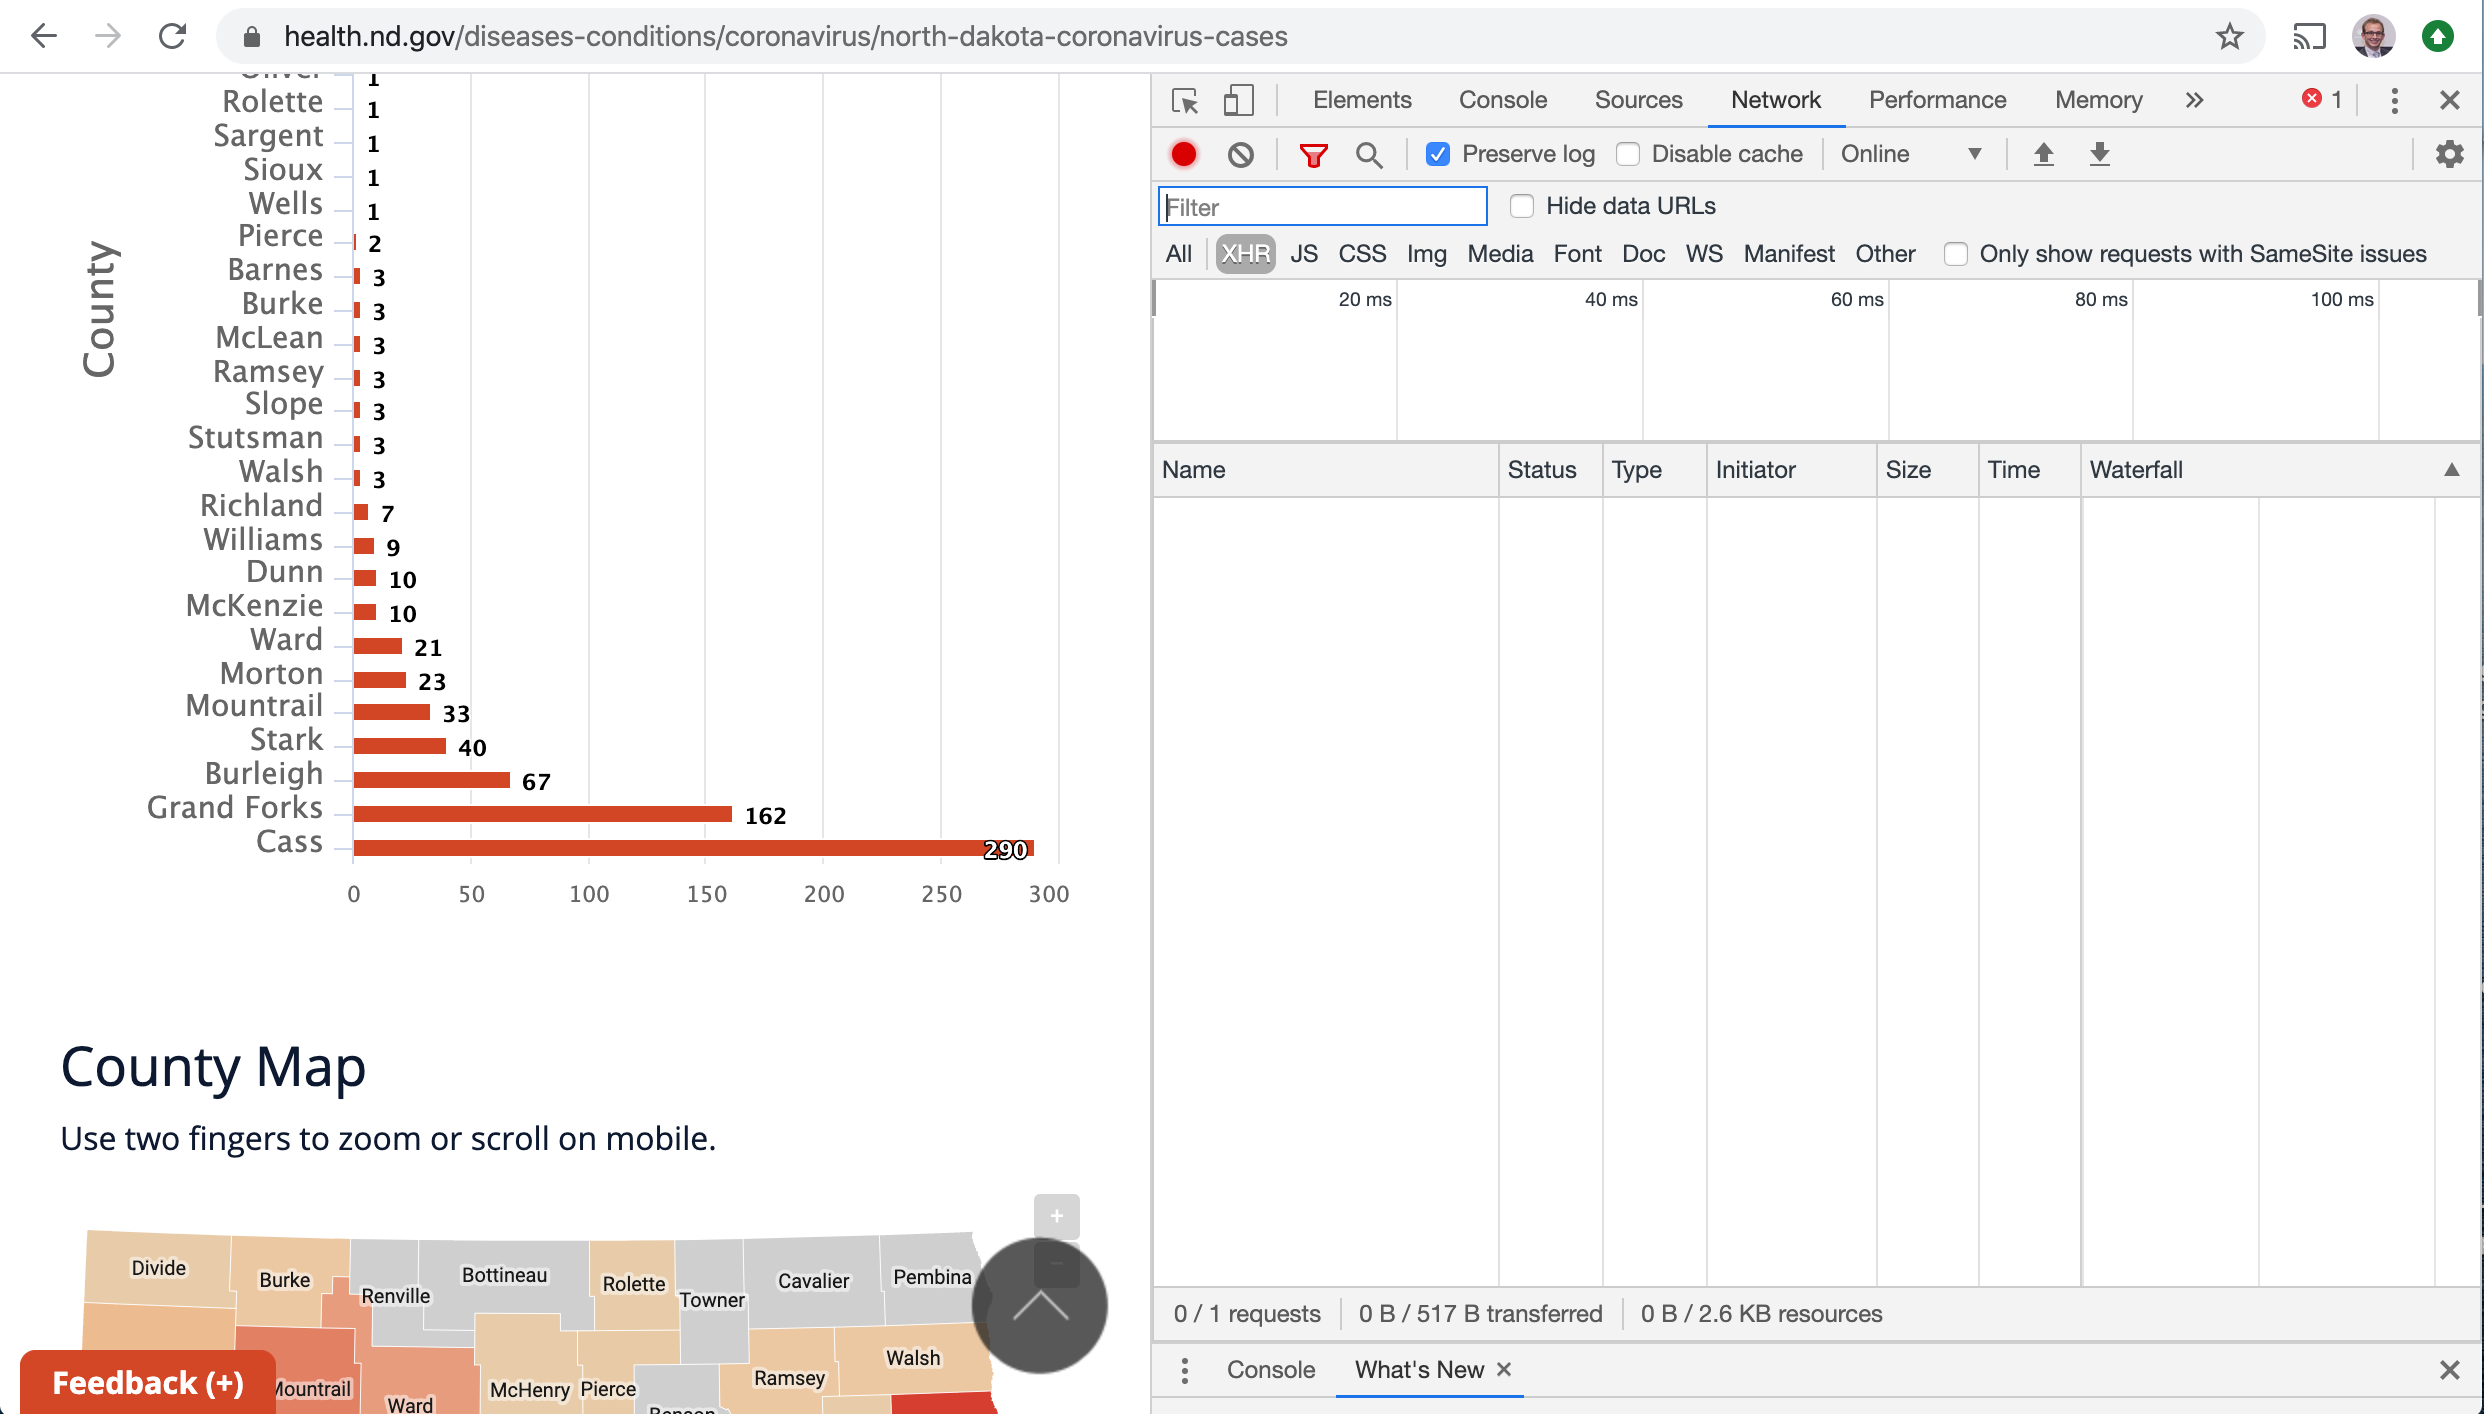
Task: Open network settings gear icon
Action: pyautogui.click(x=2449, y=154)
